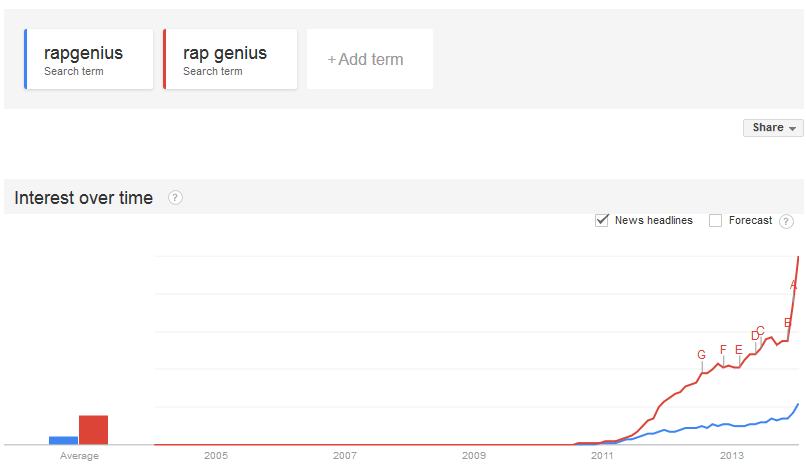Select the rapgenius search term box
Image resolution: width=806 pixels, height=466 pixels.
click(x=89, y=59)
